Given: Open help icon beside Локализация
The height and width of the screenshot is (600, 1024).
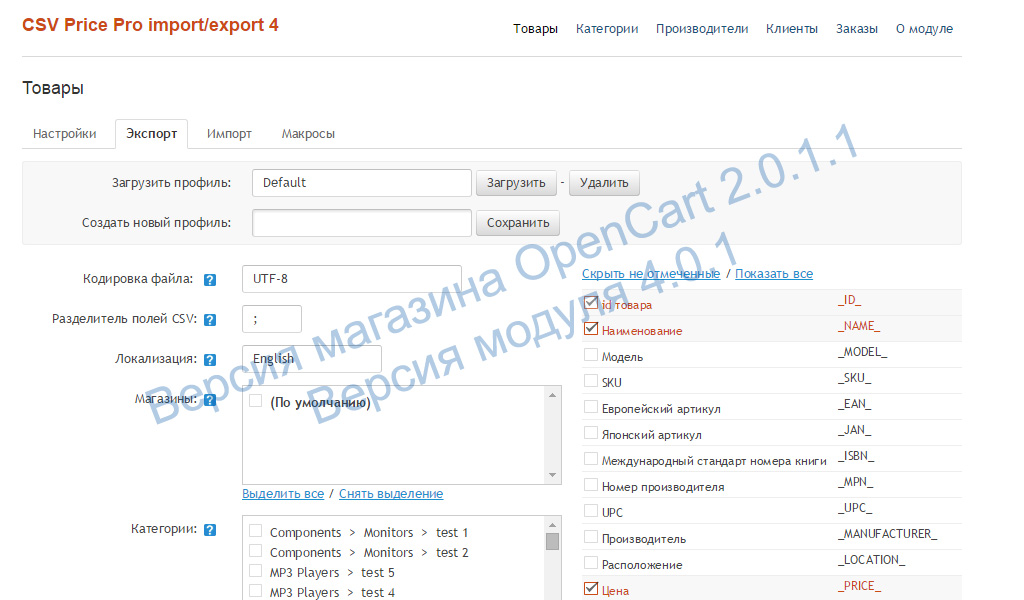Looking at the screenshot, I should [210, 360].
